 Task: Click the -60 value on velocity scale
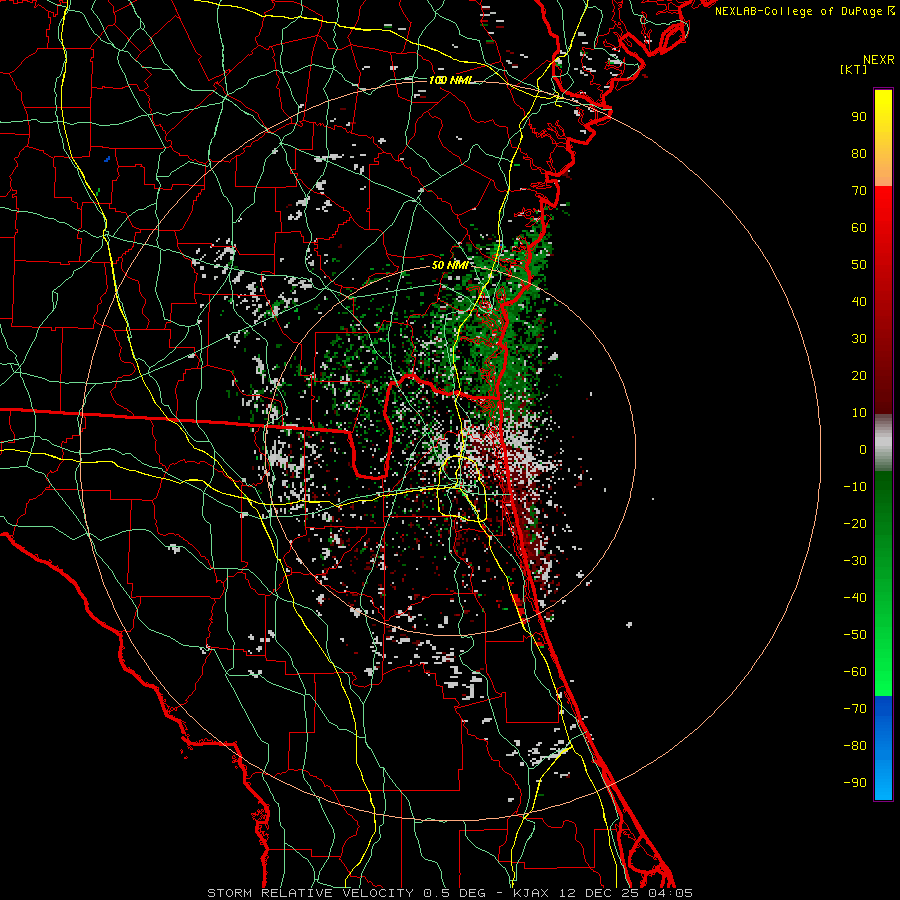pos(855,672)
